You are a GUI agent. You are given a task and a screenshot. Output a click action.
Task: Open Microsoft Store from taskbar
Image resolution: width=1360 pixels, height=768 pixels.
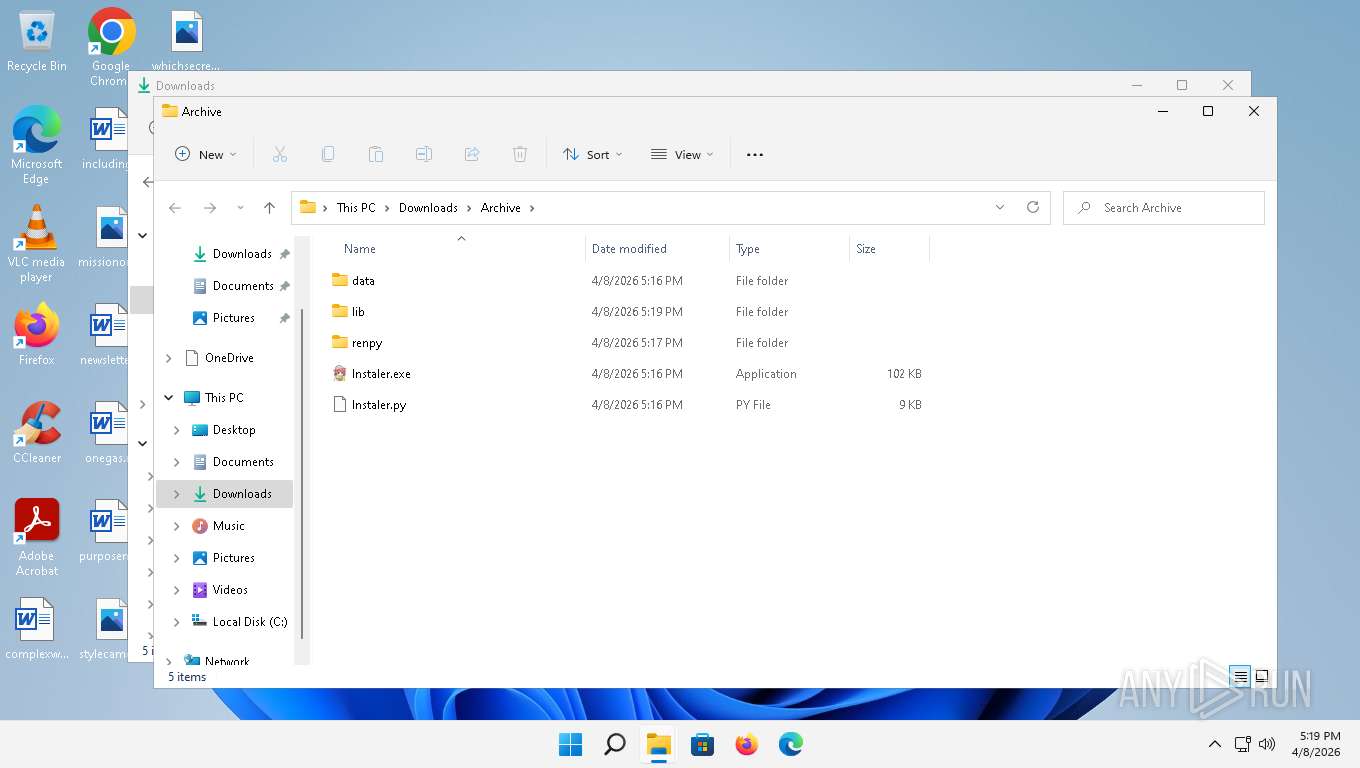pos(703,744)
